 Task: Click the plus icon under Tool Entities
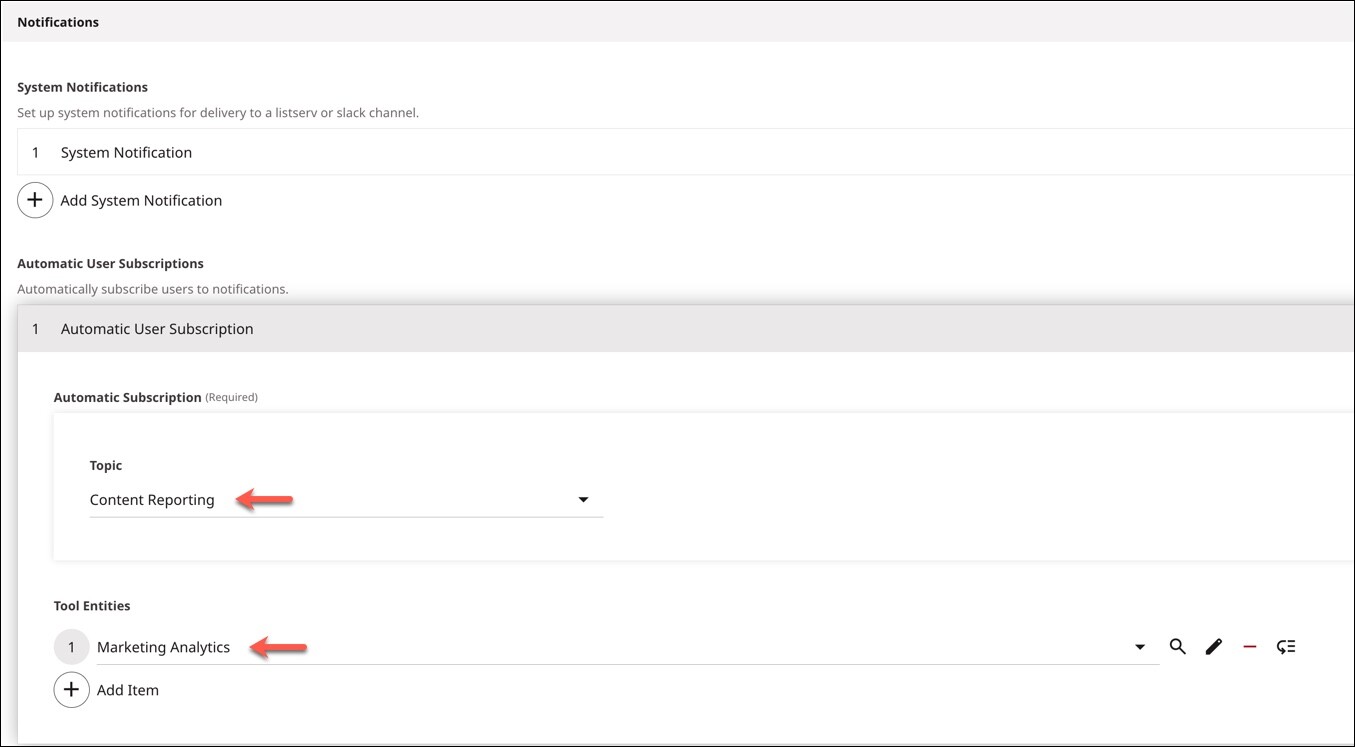(70, 689)
